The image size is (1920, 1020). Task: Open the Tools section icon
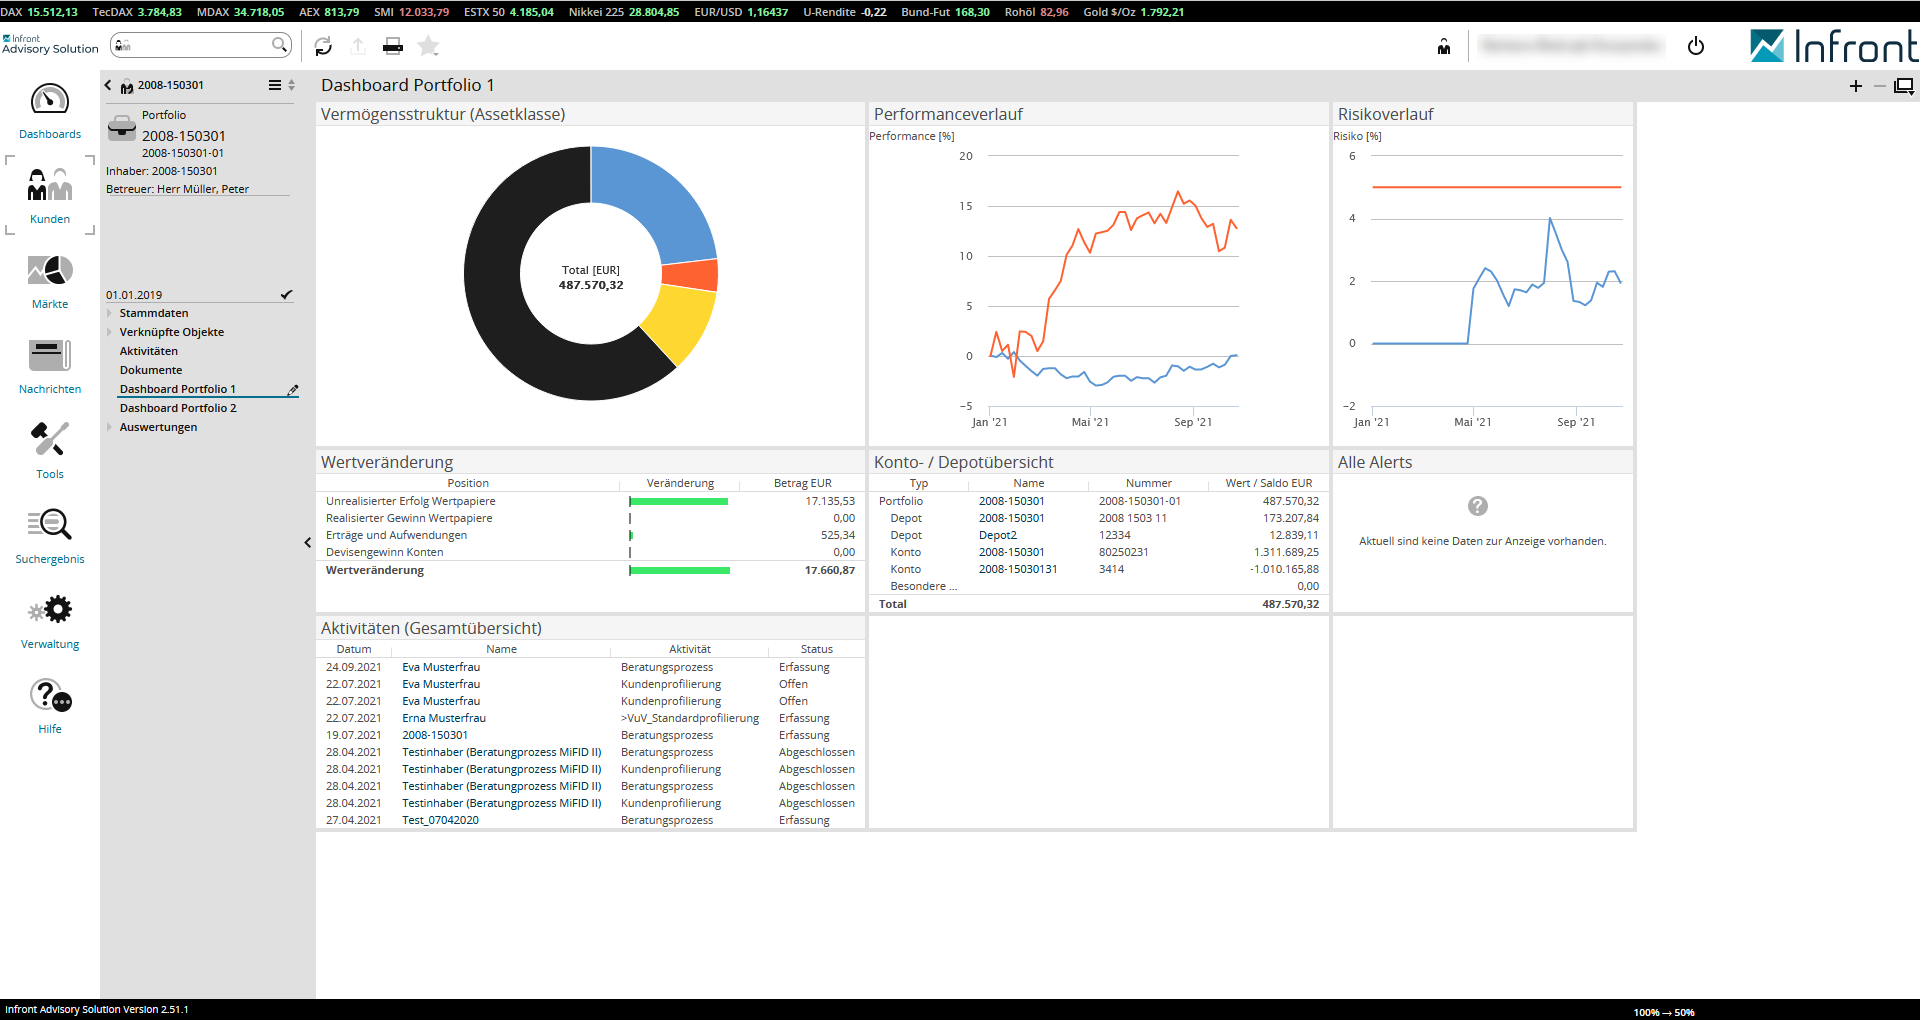(50, 440)
